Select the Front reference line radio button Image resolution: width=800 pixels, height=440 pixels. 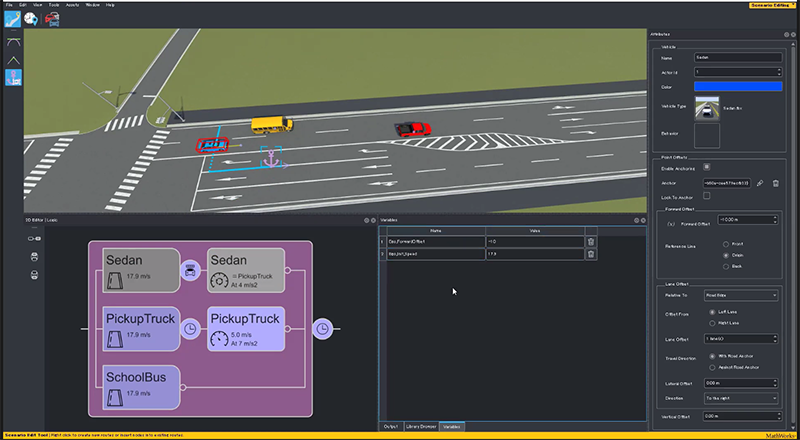[x=724, y=243]
